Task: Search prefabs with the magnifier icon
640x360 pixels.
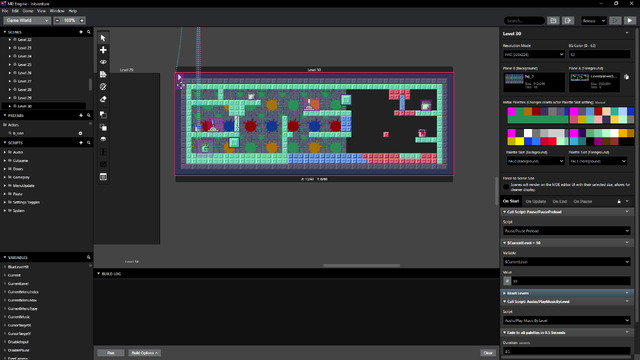Action: click(89, 116)
